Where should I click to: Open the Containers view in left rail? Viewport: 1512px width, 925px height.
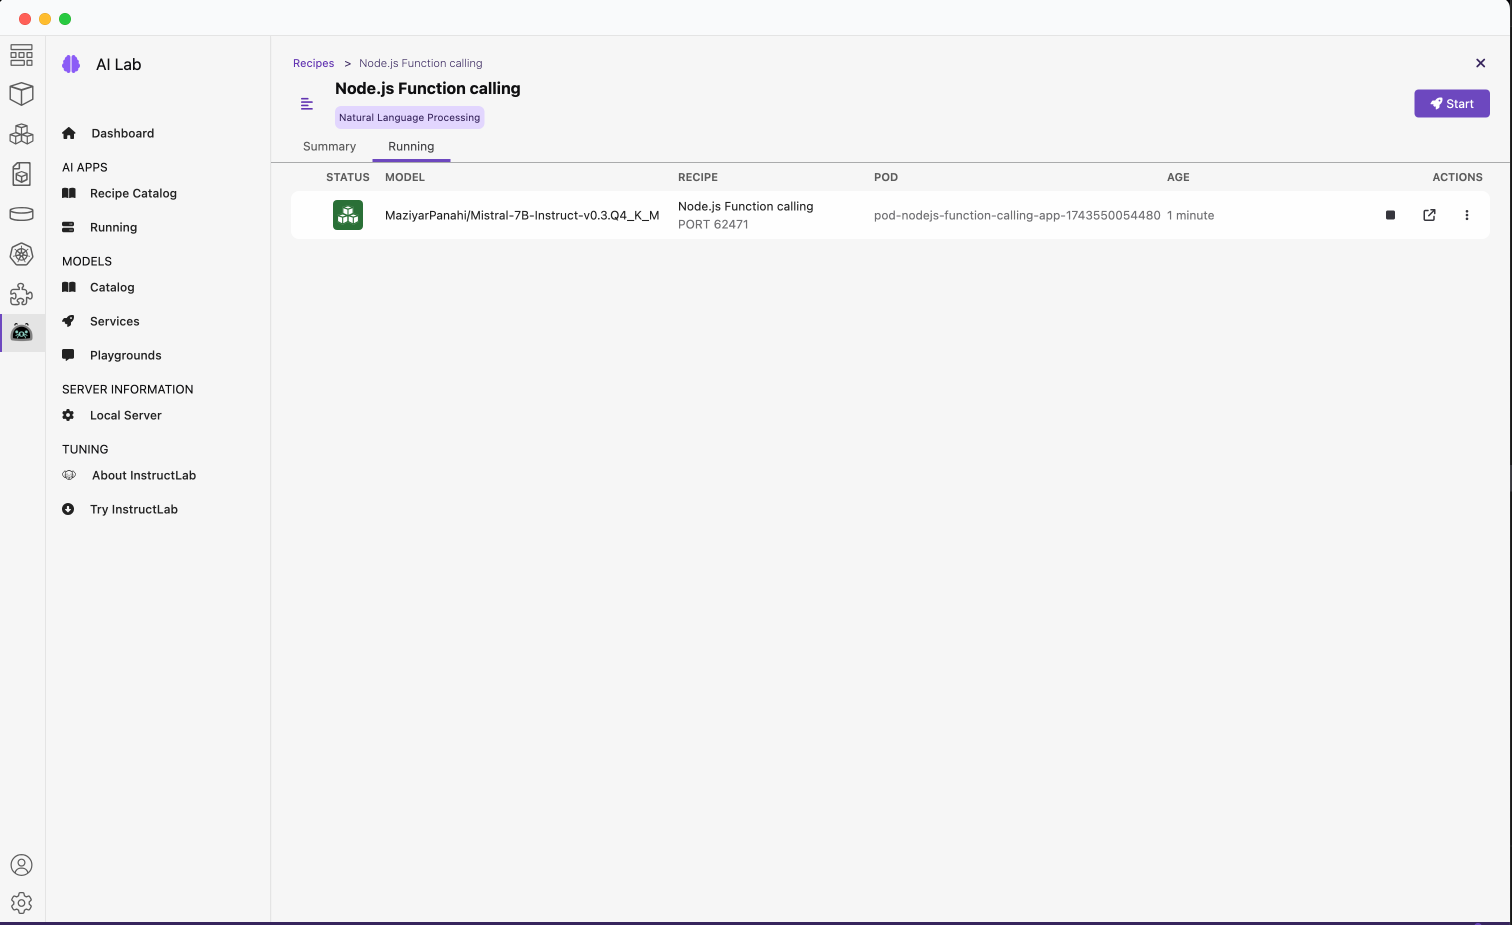[22, 94]
